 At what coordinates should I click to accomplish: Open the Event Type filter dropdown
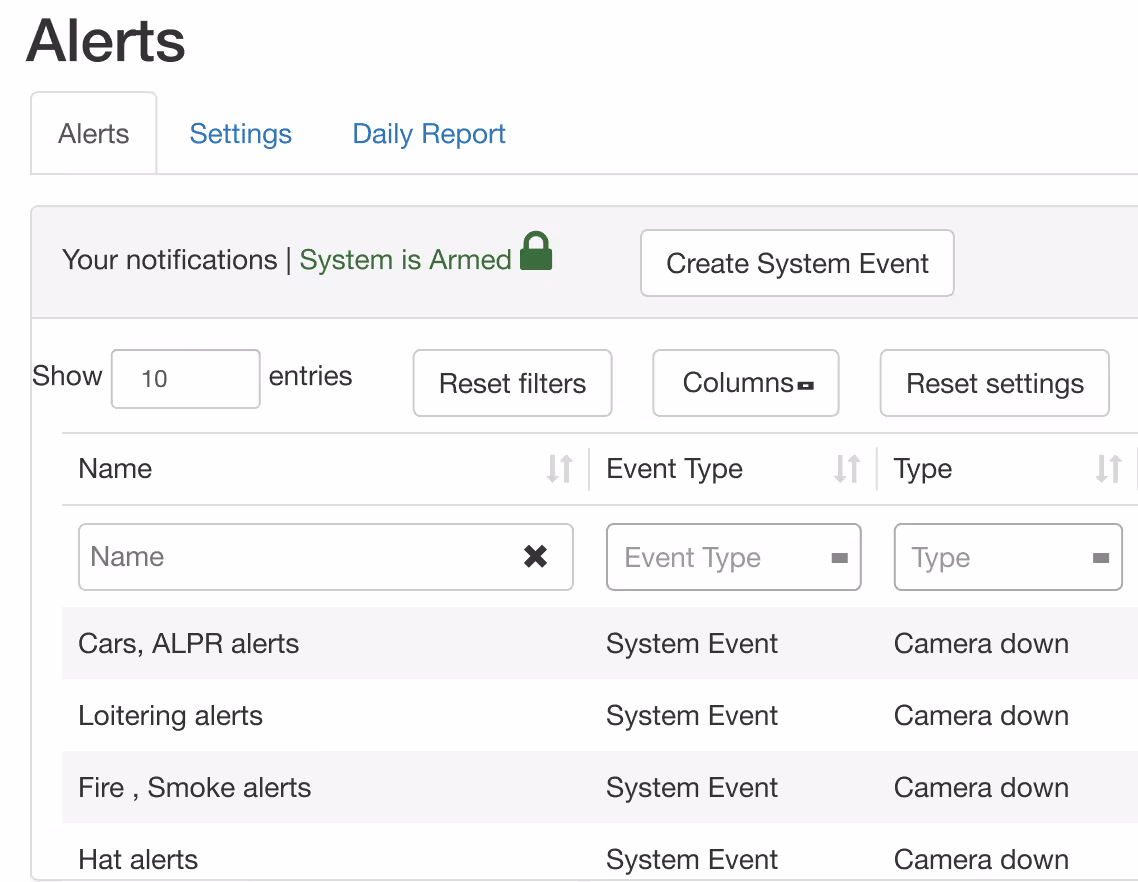733,557
